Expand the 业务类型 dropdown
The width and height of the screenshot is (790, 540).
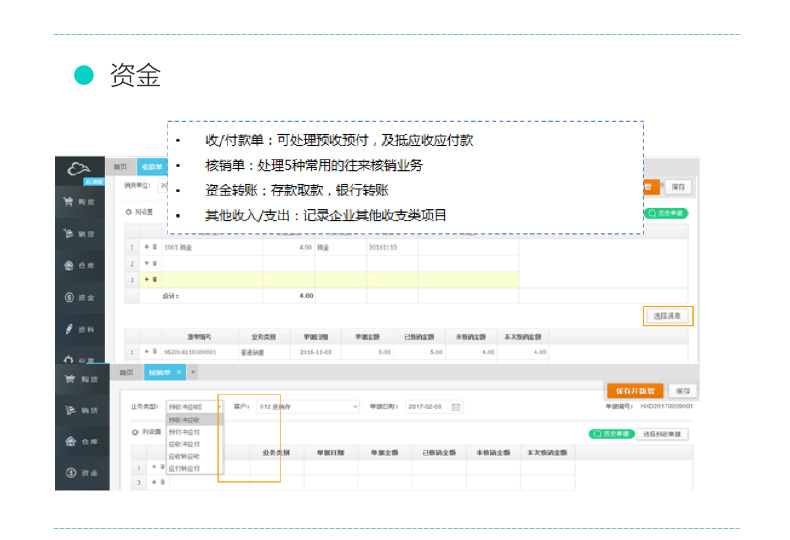tap(194, 407)
